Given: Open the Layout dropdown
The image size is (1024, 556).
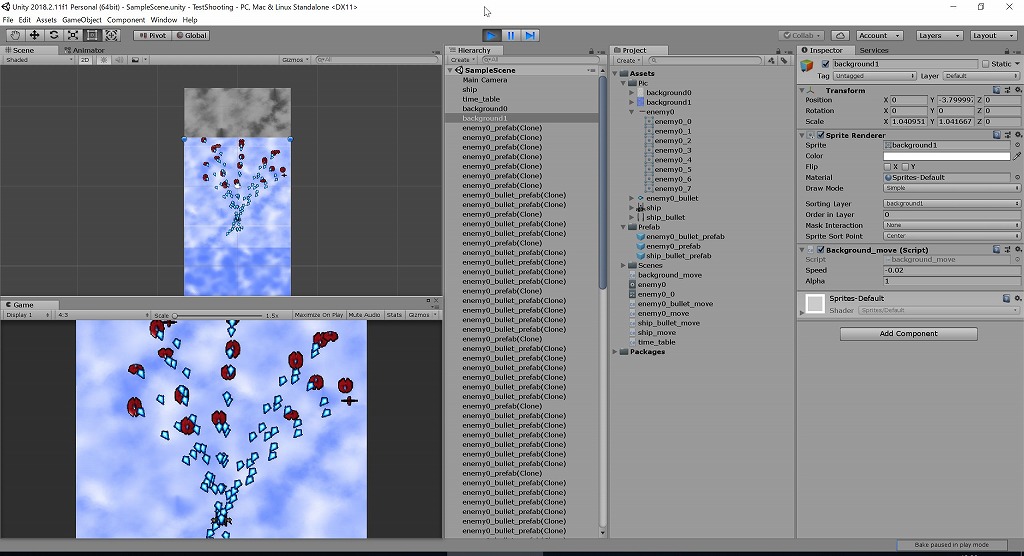Looking at the screenshot, I should (994, 35).
